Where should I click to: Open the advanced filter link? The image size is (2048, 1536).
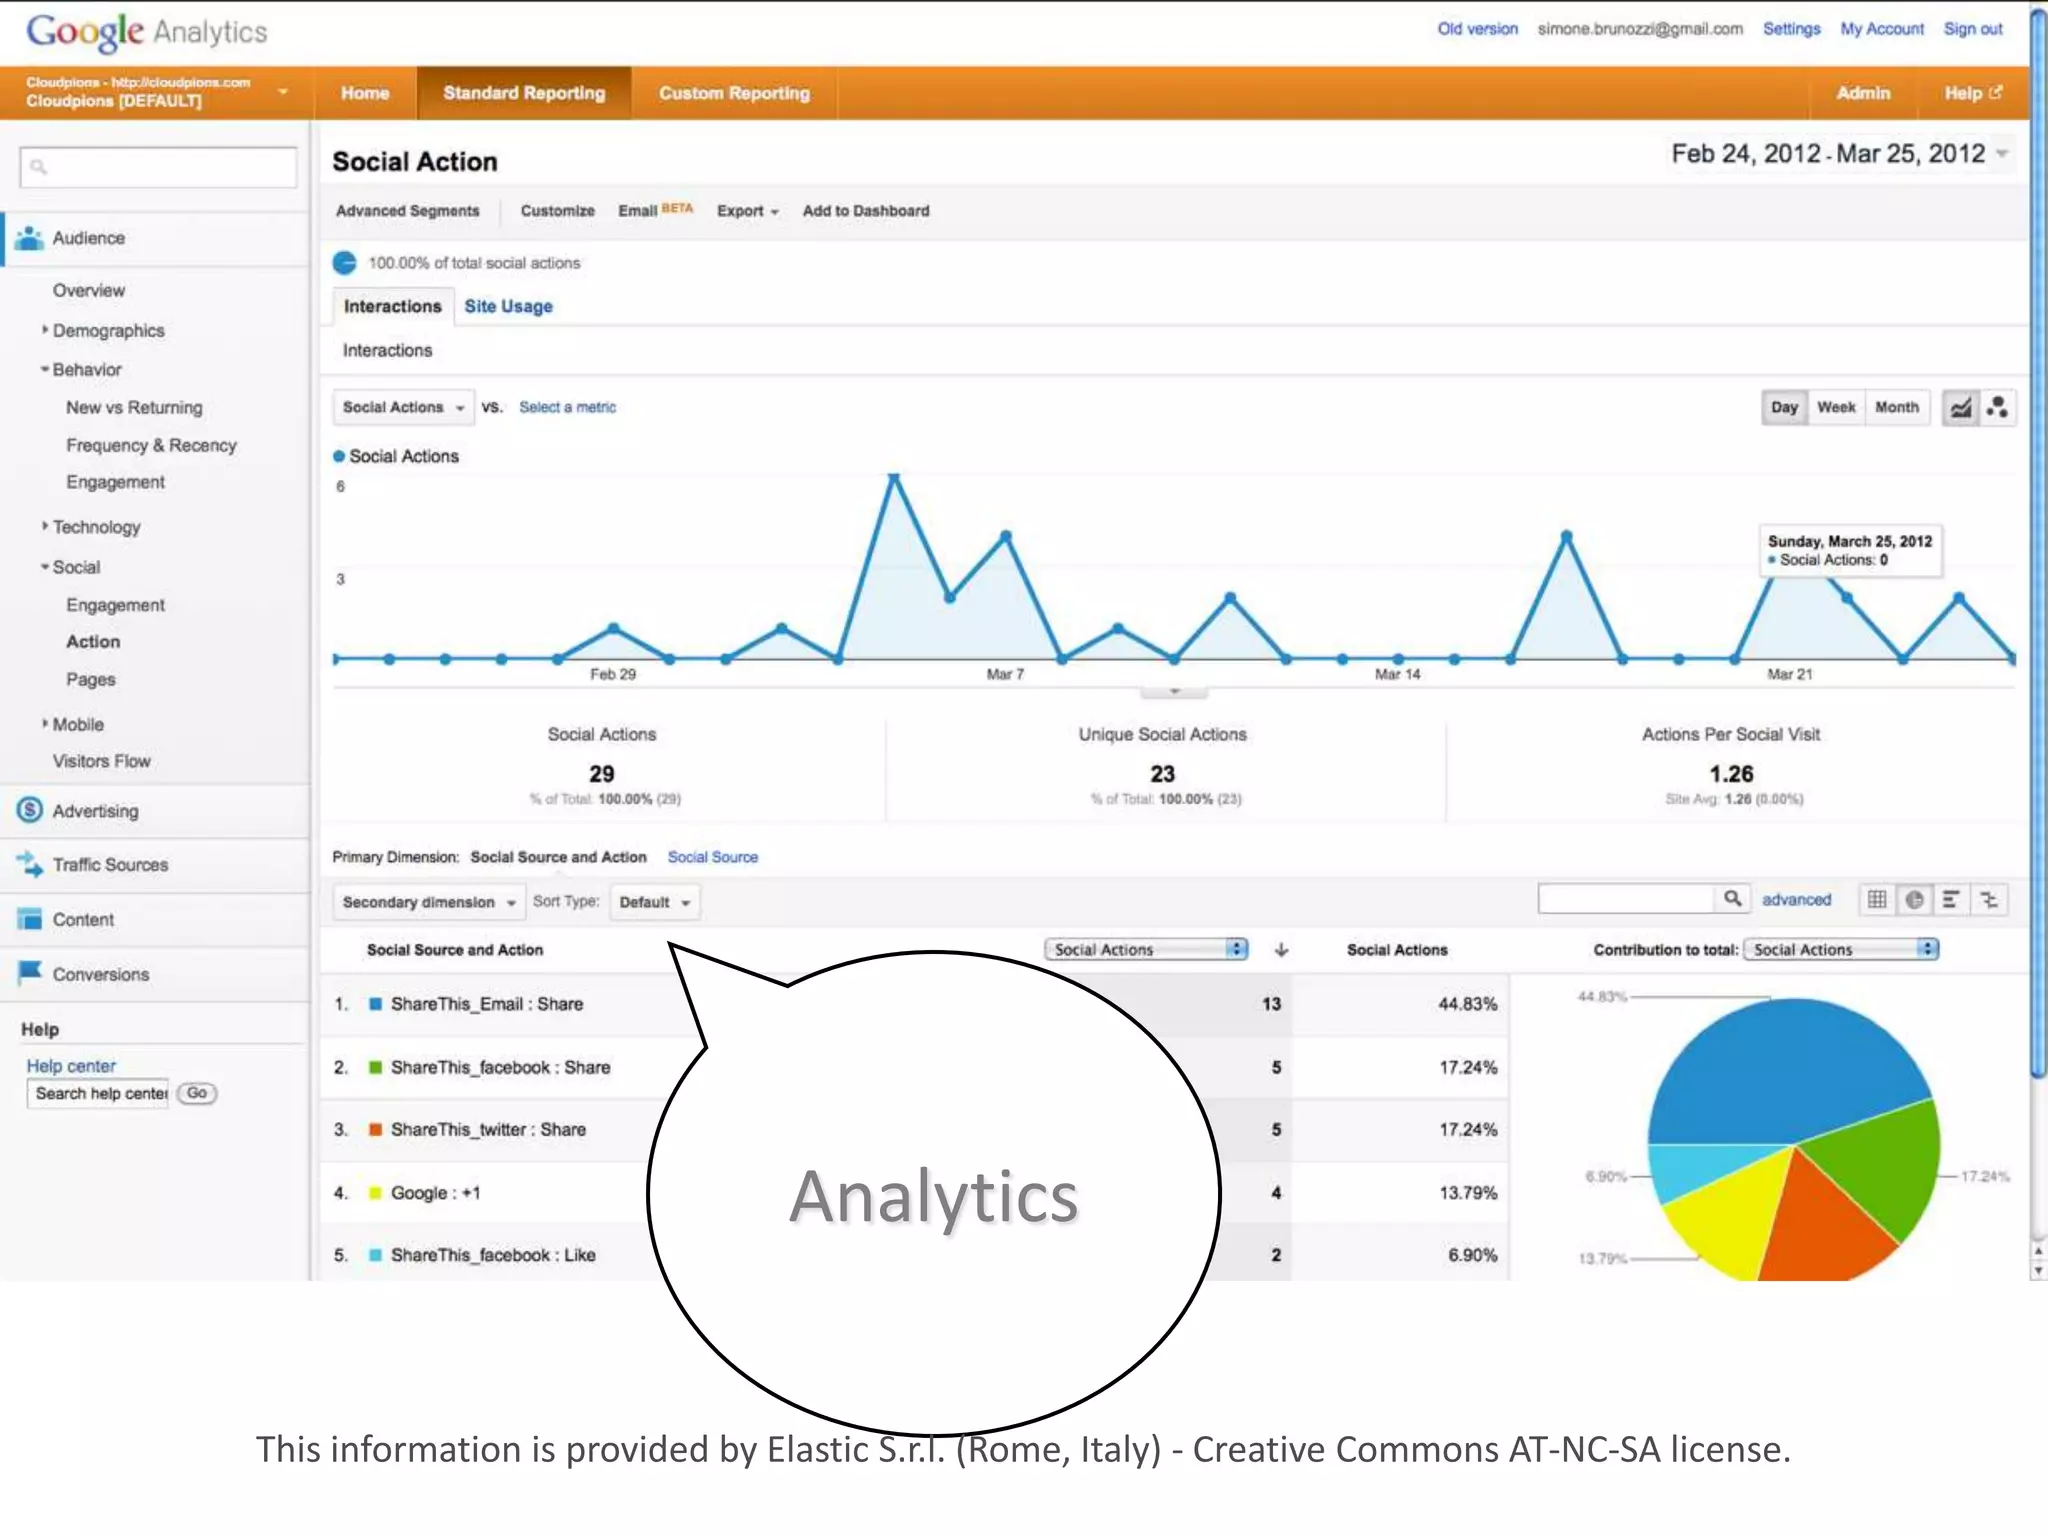point(1796,900)
